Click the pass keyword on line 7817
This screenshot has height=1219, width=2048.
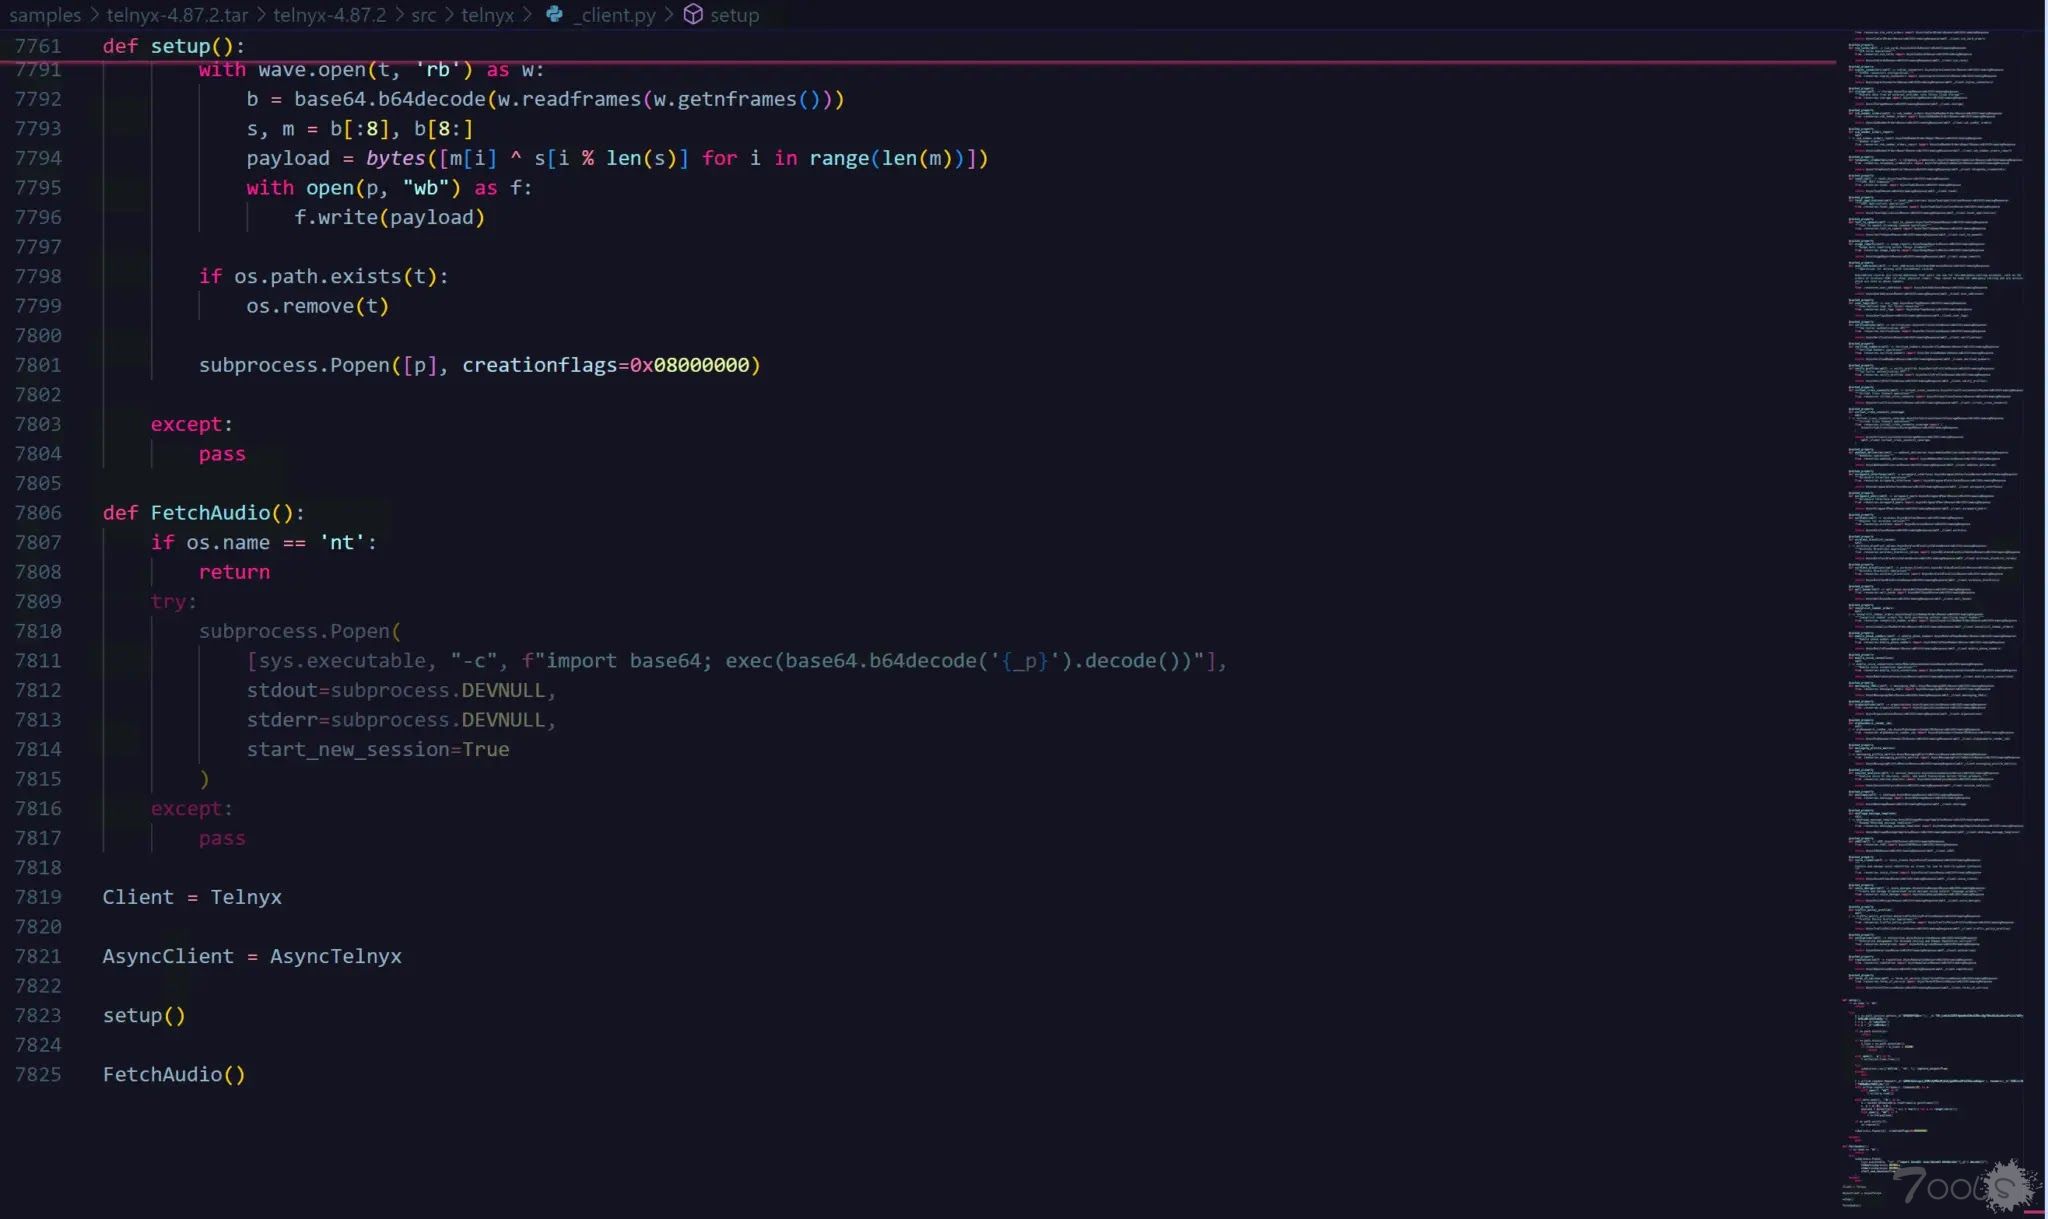coord(222,838)
